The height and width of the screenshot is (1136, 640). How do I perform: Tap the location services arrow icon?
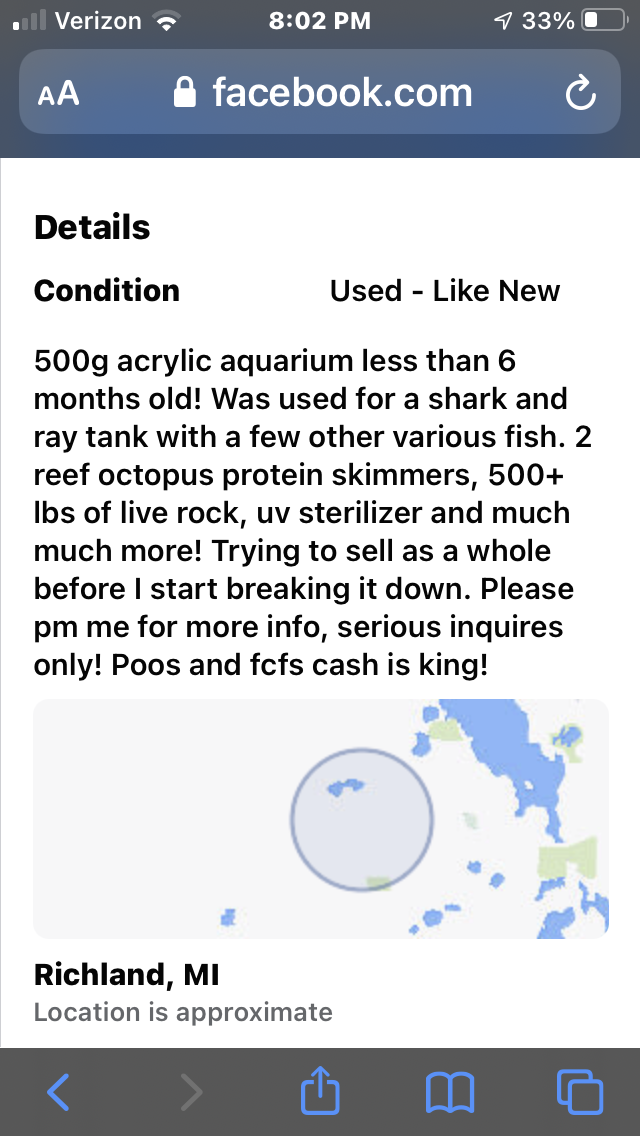tap(503, 21)
